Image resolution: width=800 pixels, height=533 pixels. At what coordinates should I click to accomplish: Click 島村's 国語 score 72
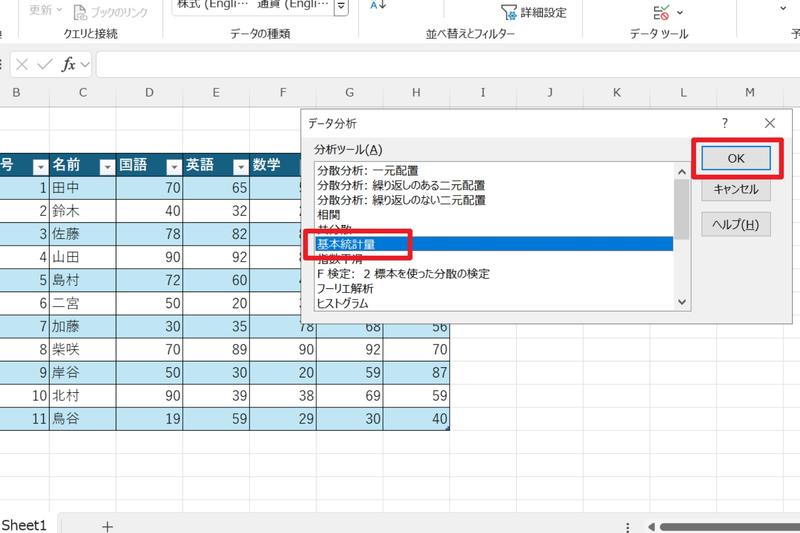(149, 280)
